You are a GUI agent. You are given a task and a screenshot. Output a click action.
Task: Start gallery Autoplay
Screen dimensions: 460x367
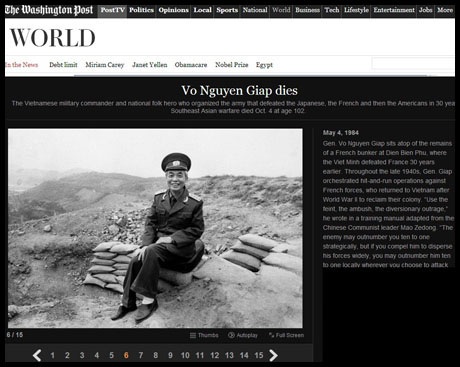[243, 335]
